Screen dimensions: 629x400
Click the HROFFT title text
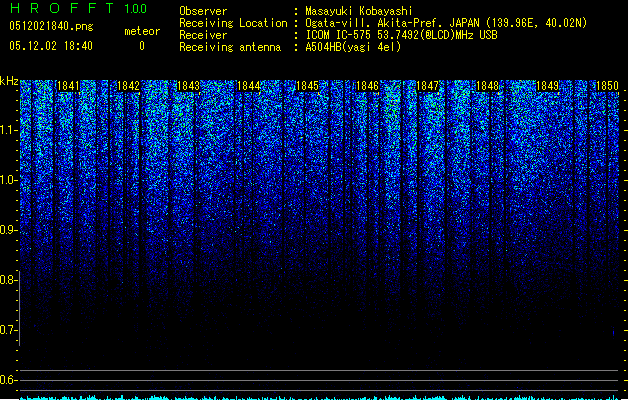(62, 8)
